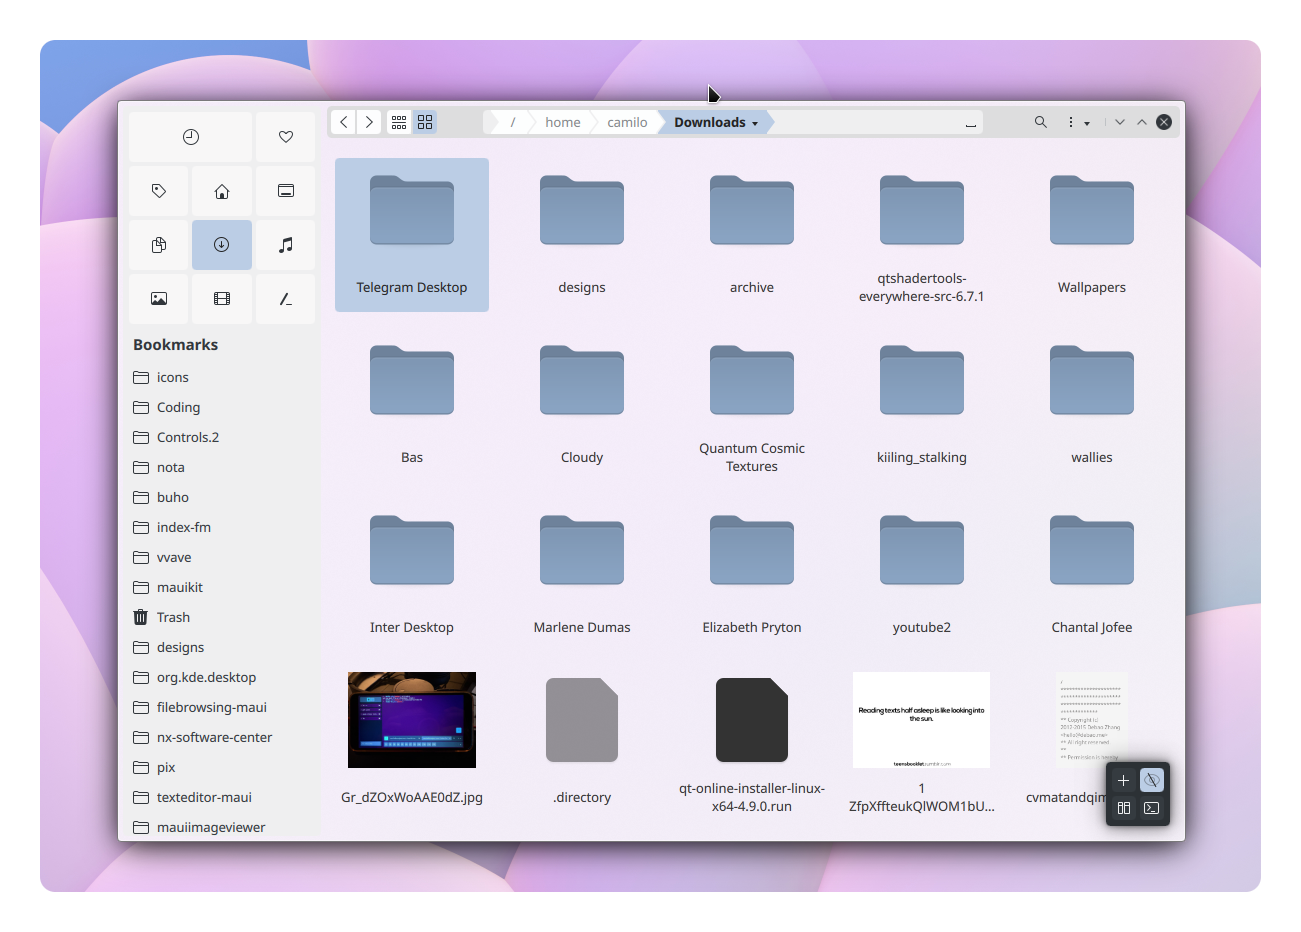1301x932 pixels.
Task: Click the downward chevron in the title bar
Action: [x=1120, y=122]
